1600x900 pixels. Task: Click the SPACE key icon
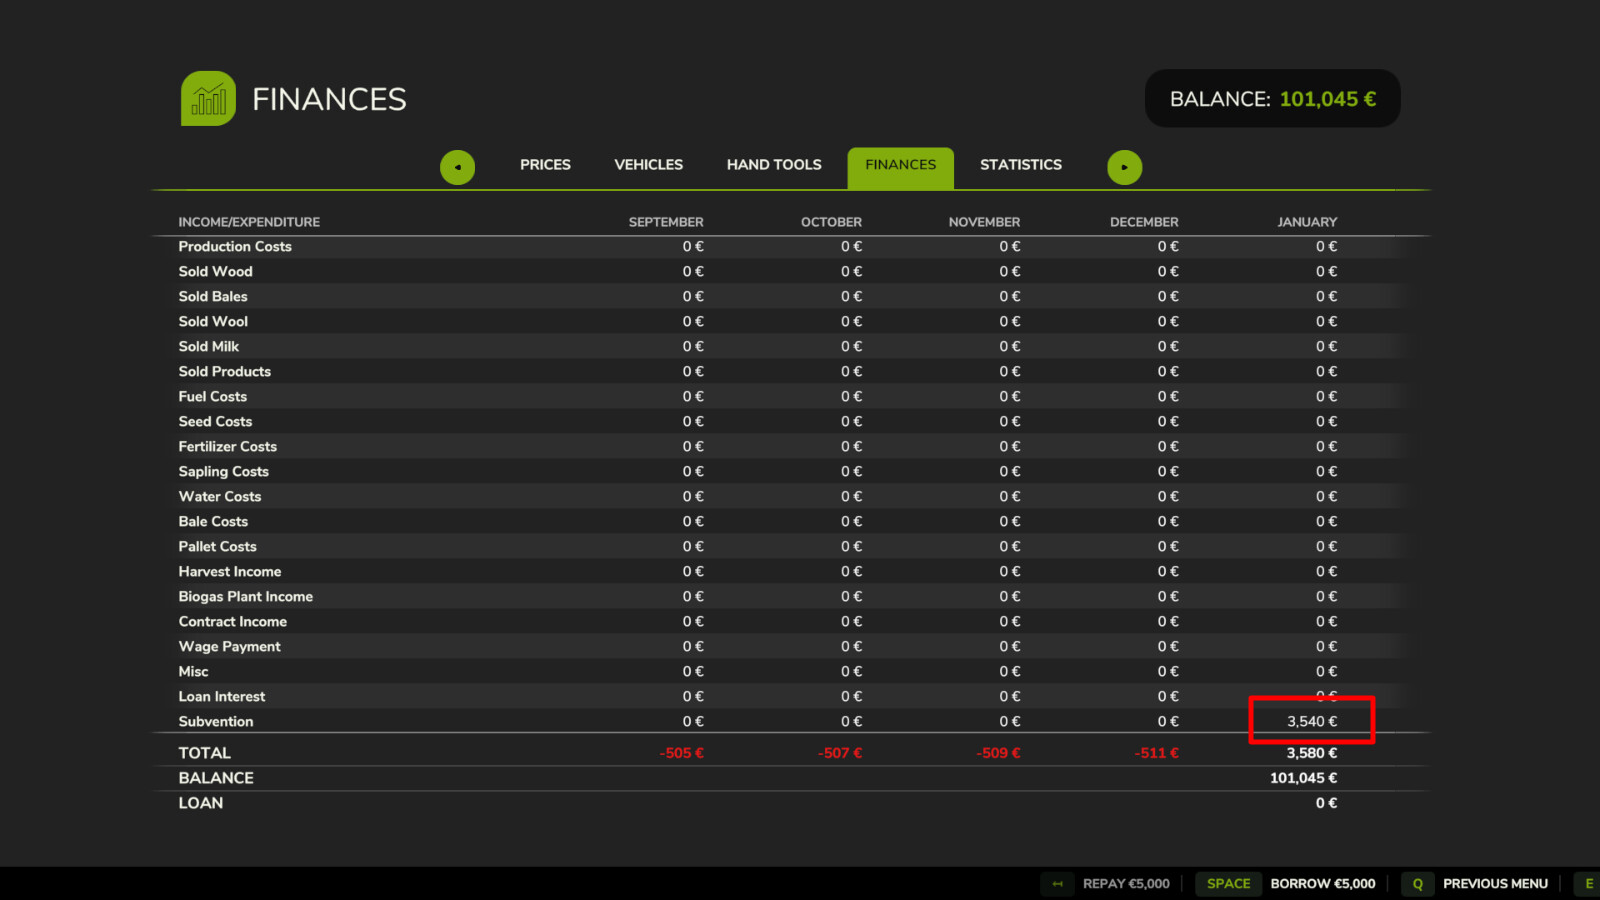(x=1228, y=884)
